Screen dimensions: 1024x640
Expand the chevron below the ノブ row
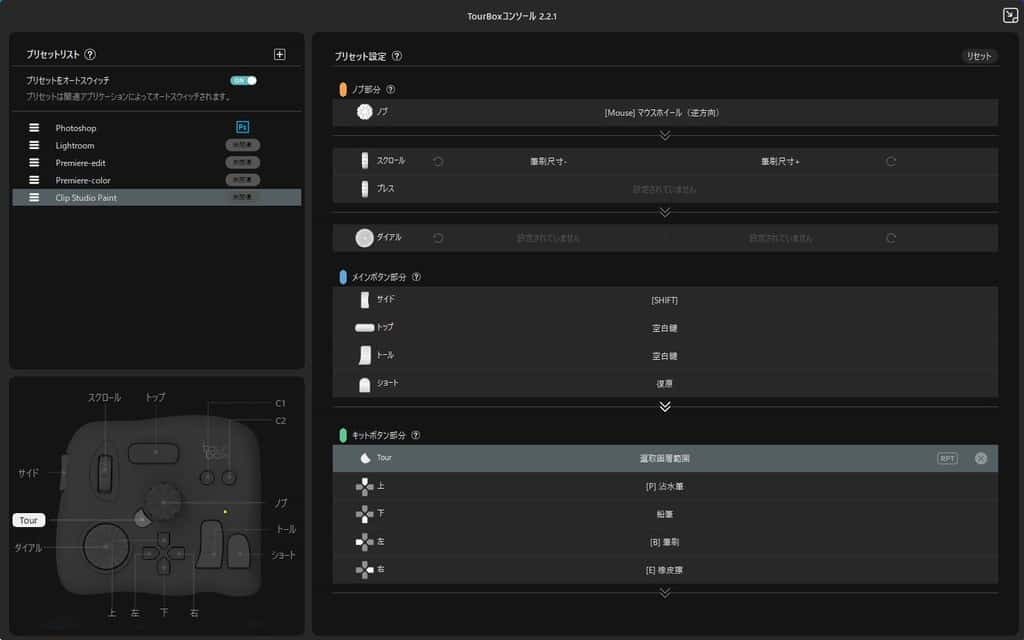pos(665,134)
